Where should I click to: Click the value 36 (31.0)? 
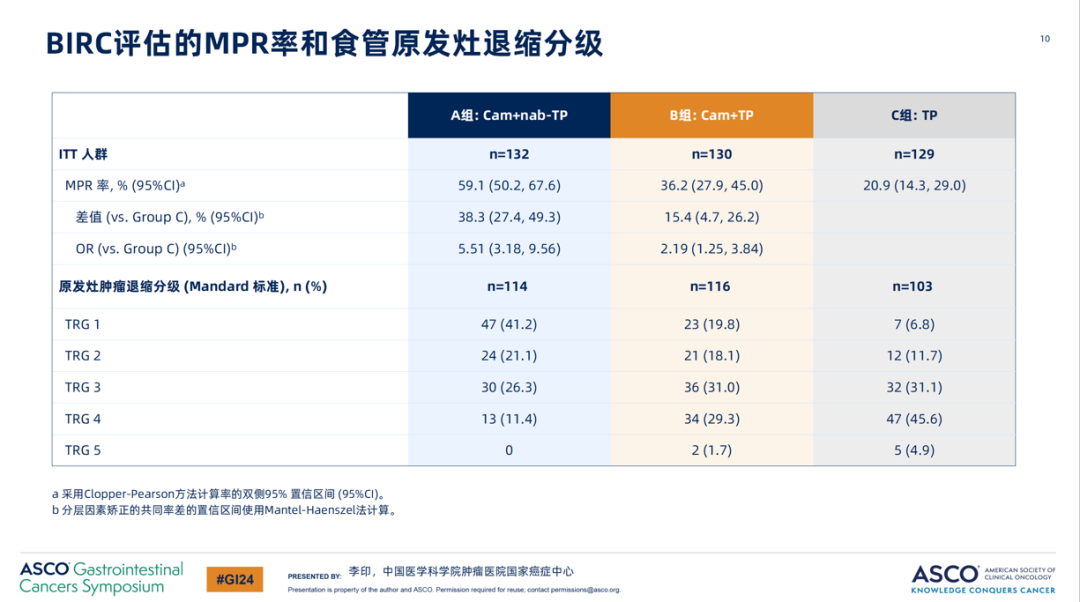(712, 387)
